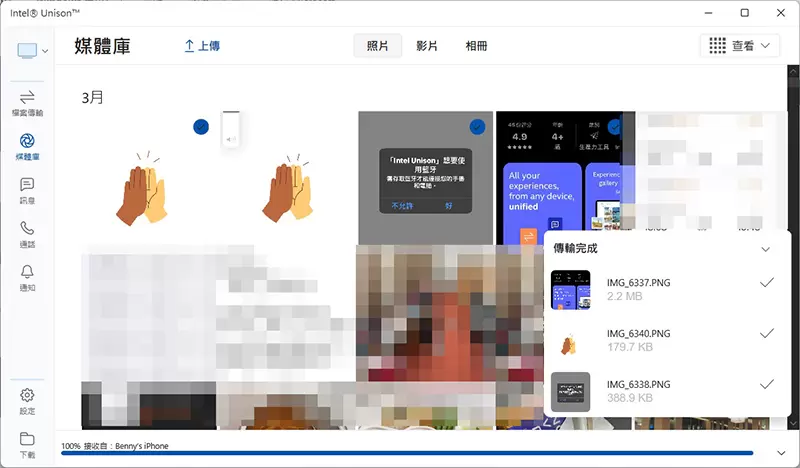Expand the device selector chevron
Screen dimensions: 800x468
[45, 51]
